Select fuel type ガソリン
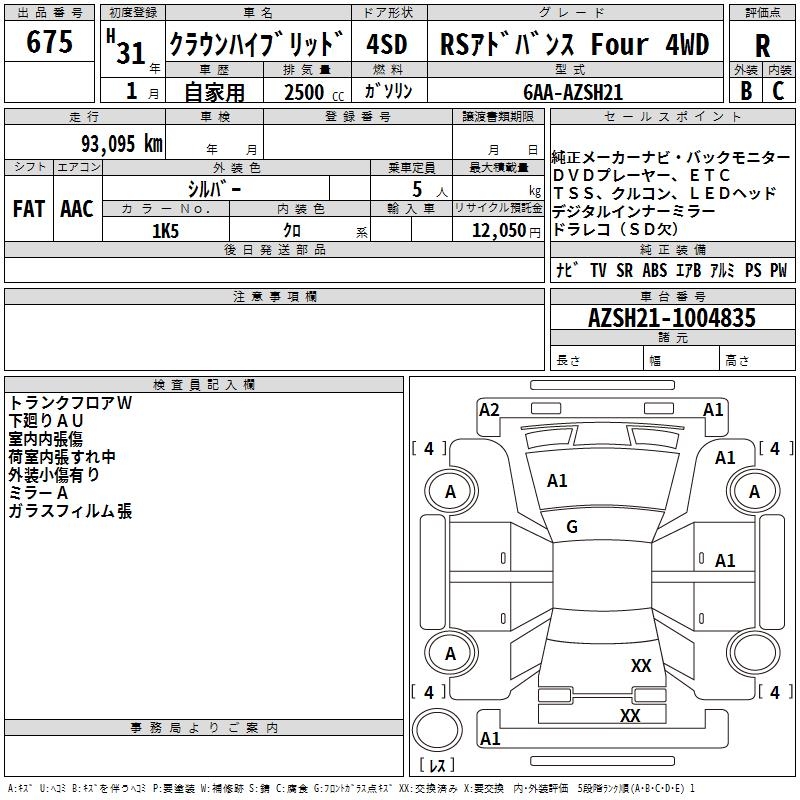This screenshot has height=800, width=800. click(388, 91)
